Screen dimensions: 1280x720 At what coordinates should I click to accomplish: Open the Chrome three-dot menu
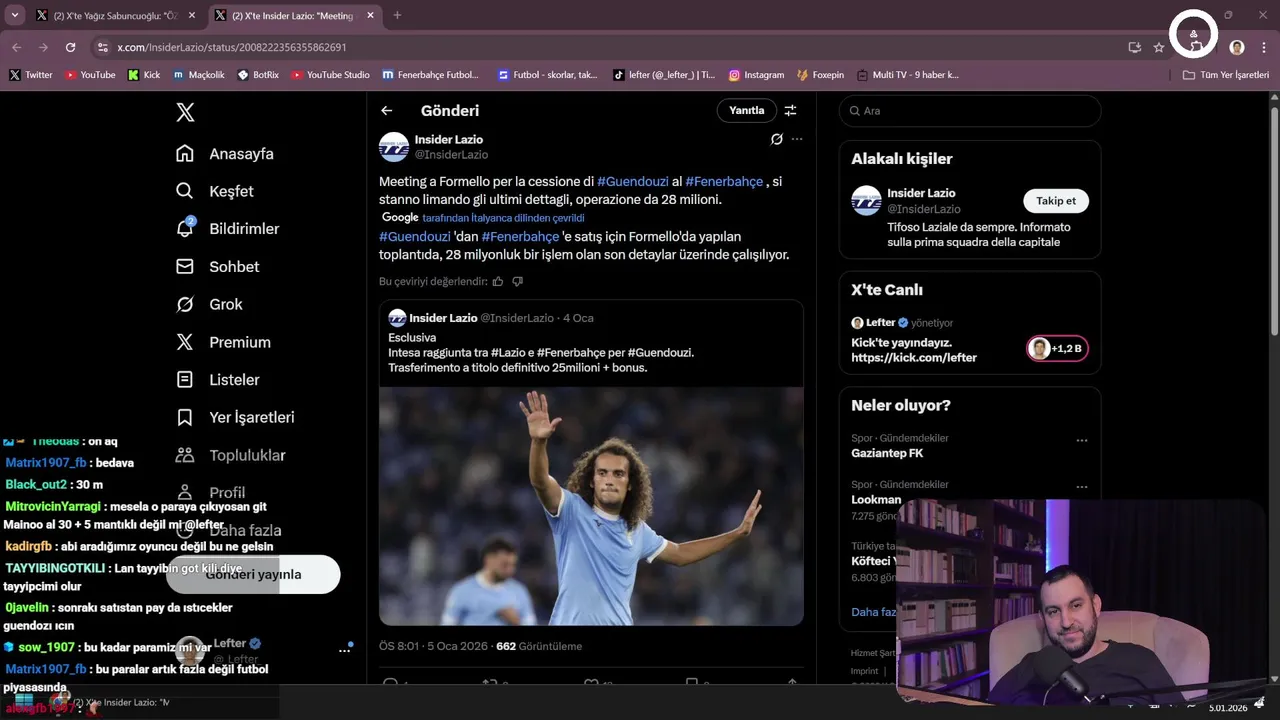tap(1264, 47)
